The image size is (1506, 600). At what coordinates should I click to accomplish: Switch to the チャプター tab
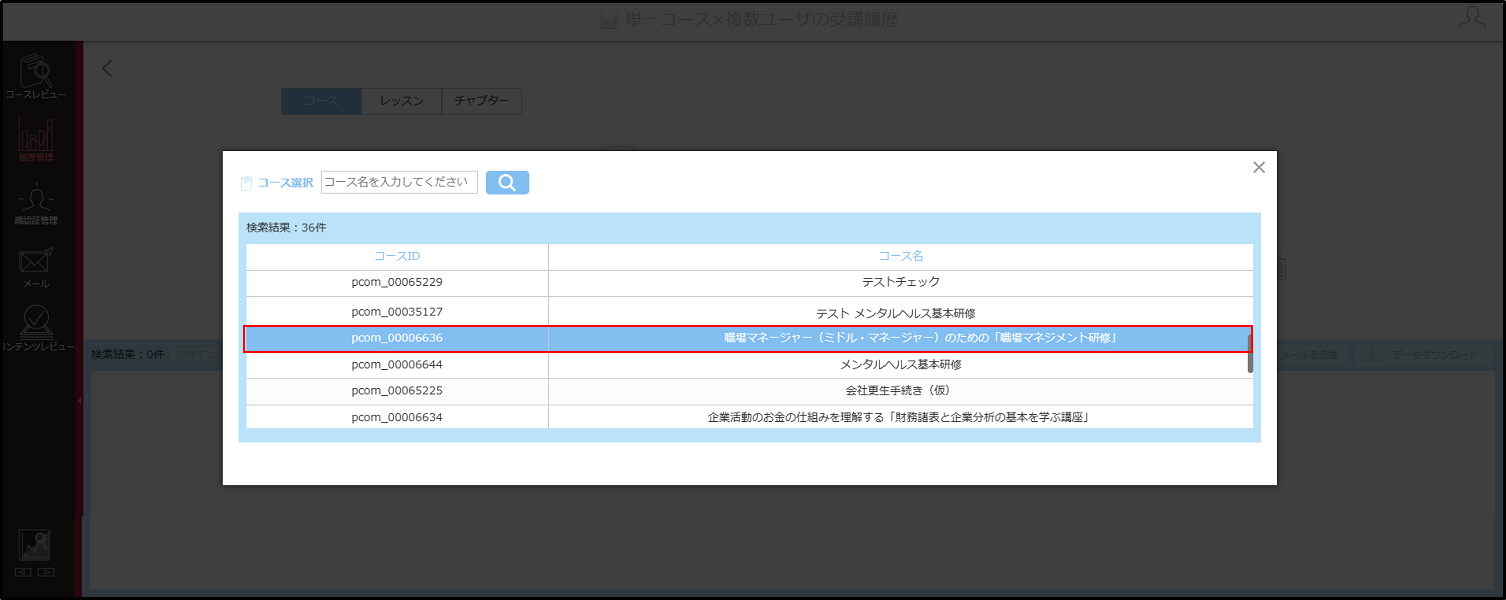click(x=482, y=101)
